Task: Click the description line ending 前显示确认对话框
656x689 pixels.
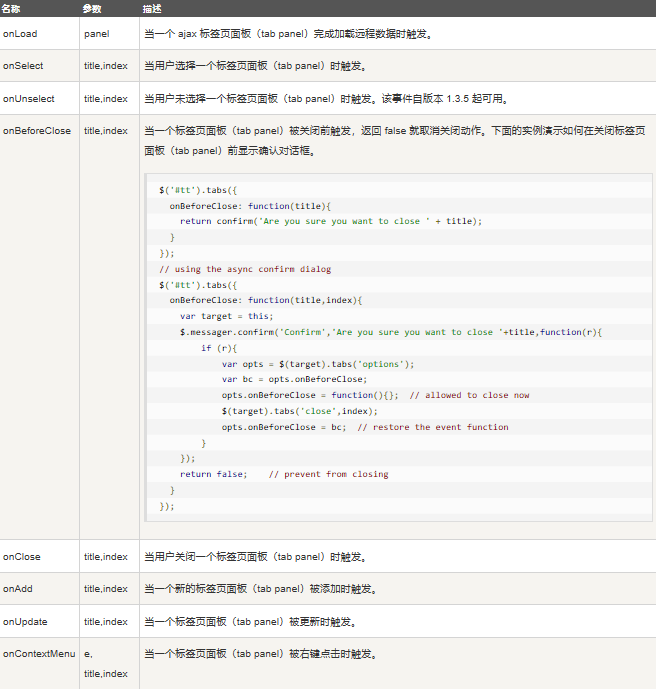Action: tap(230, 151)
